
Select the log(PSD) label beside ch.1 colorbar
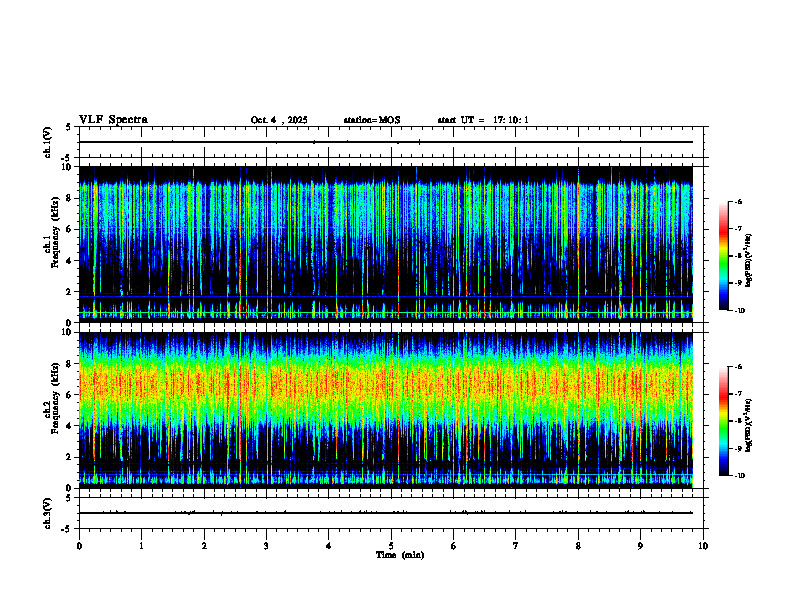point(748,260)
